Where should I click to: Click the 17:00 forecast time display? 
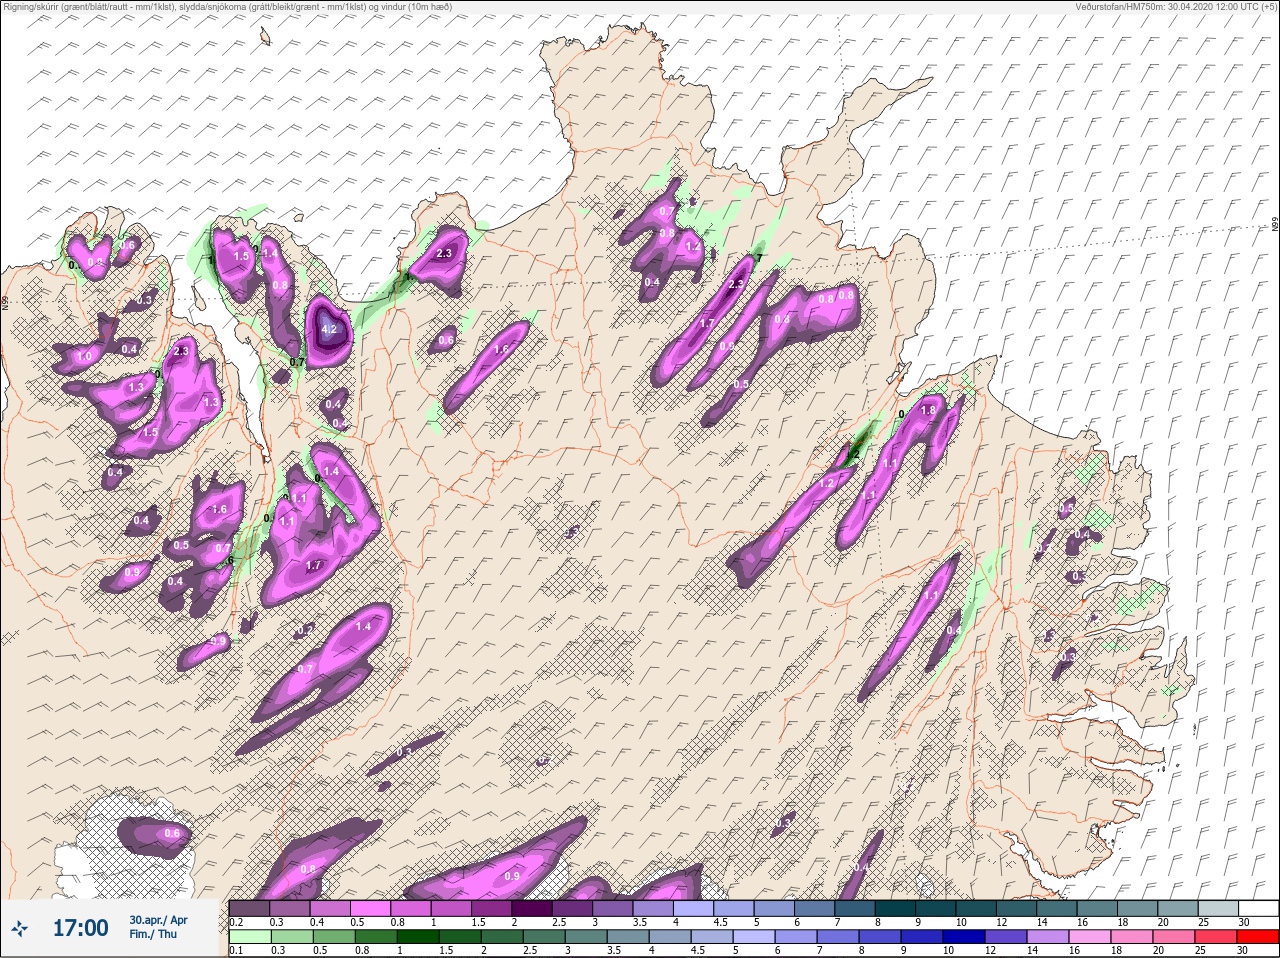[x=80, y=928]
